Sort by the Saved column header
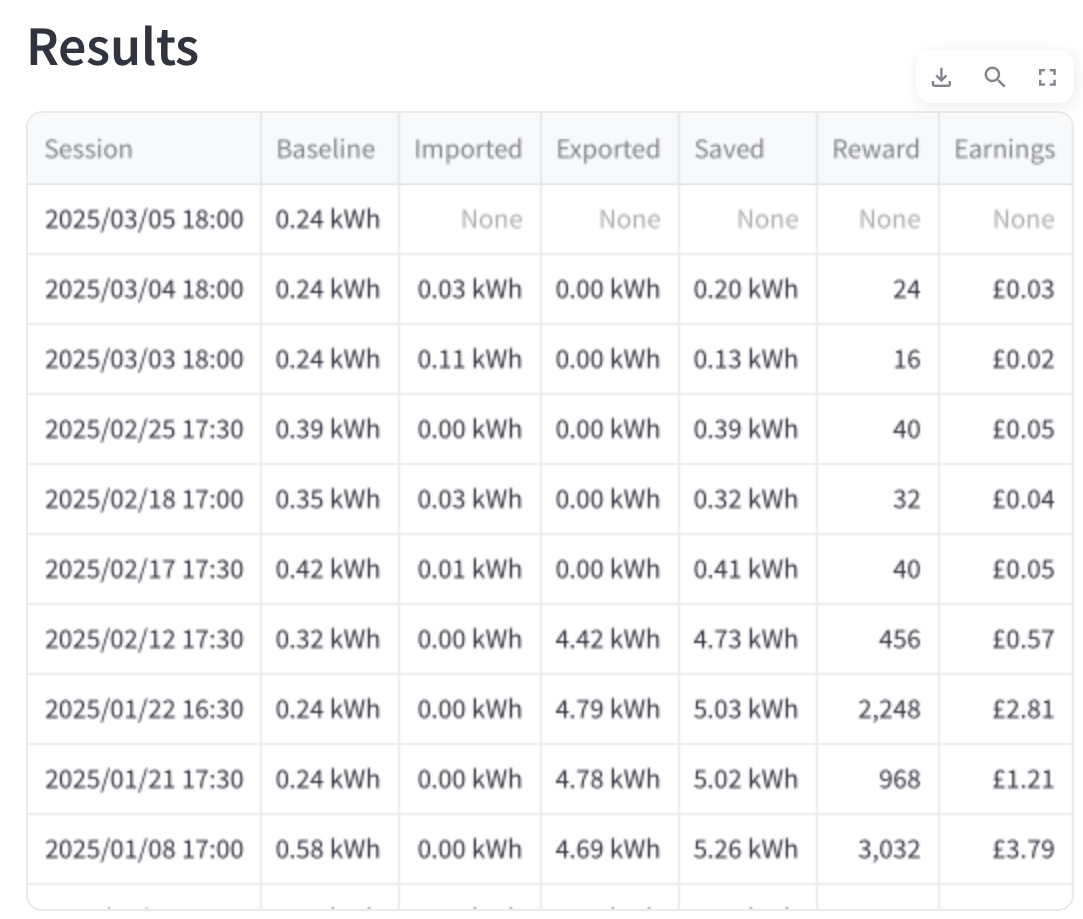 point(748,148)
